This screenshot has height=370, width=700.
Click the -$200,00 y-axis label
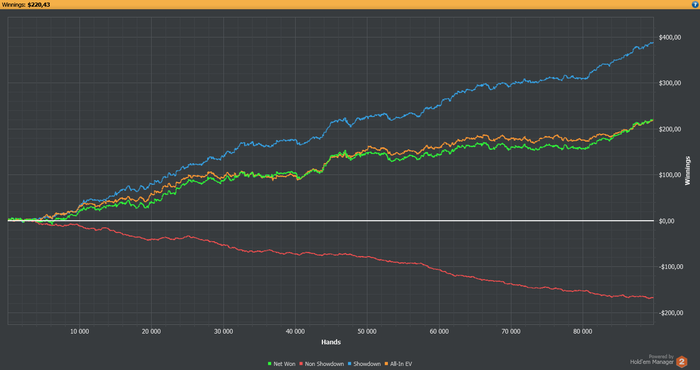[671, 312]
